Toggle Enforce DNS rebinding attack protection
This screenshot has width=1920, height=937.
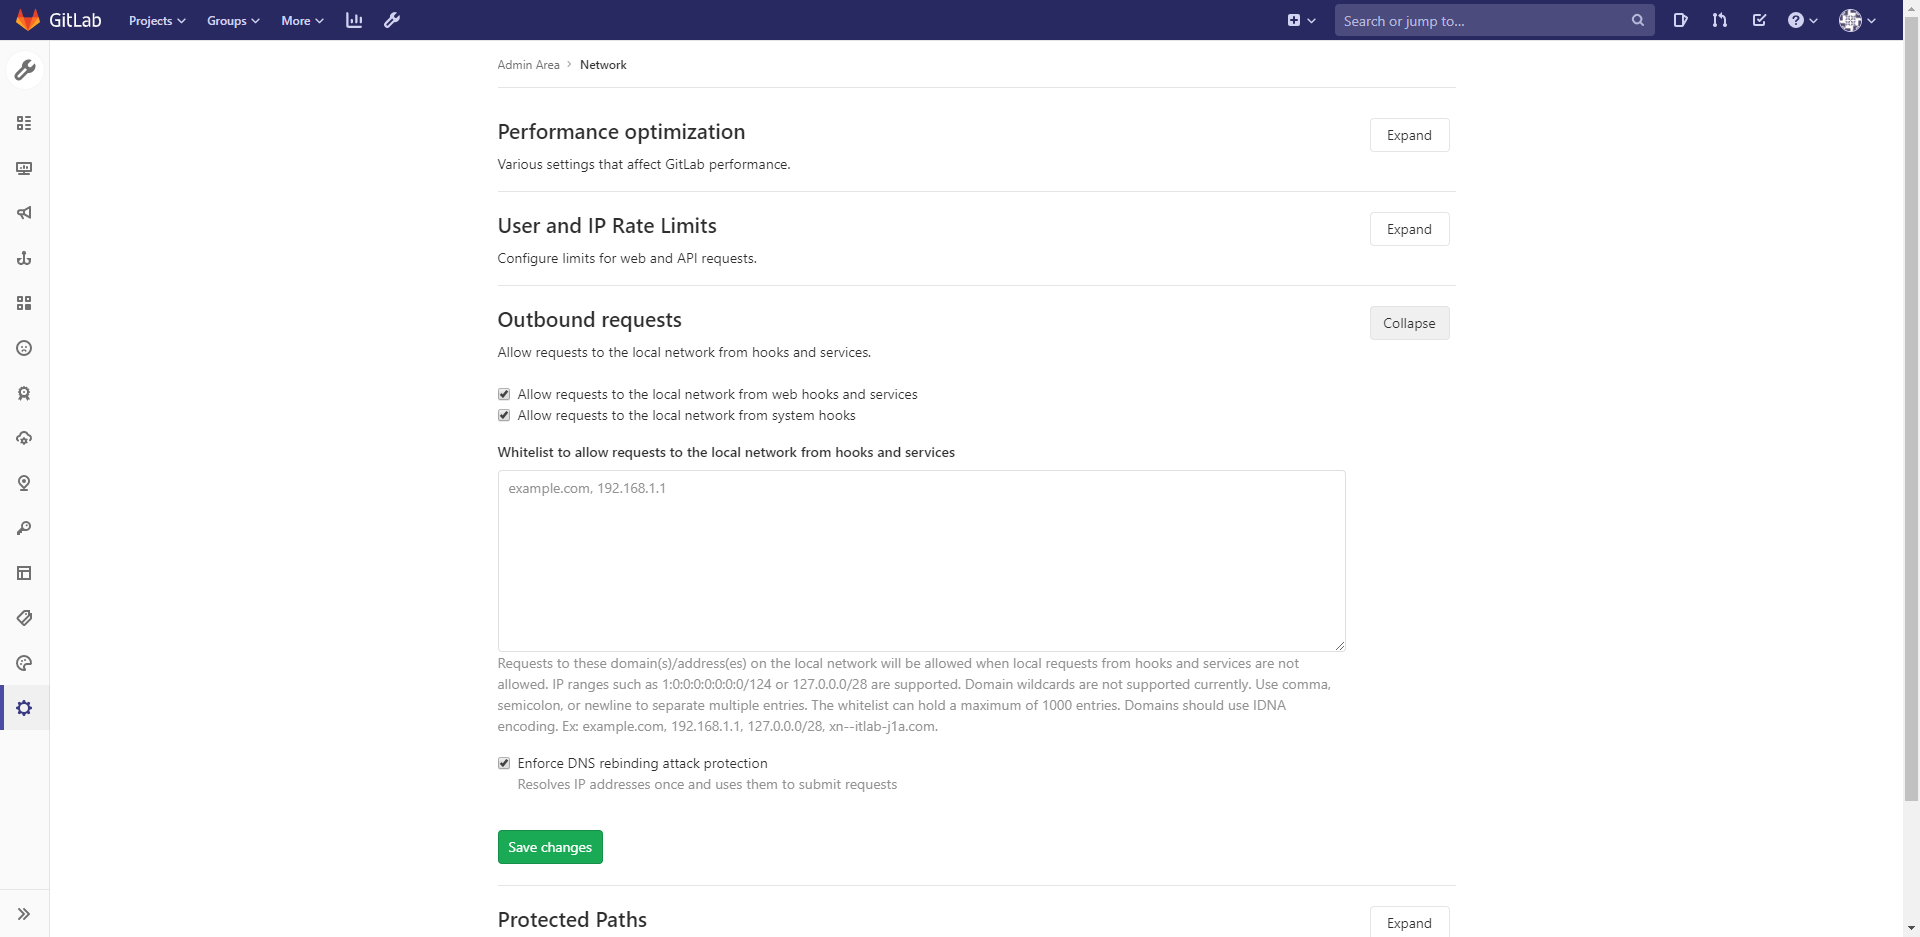point(504,763)
